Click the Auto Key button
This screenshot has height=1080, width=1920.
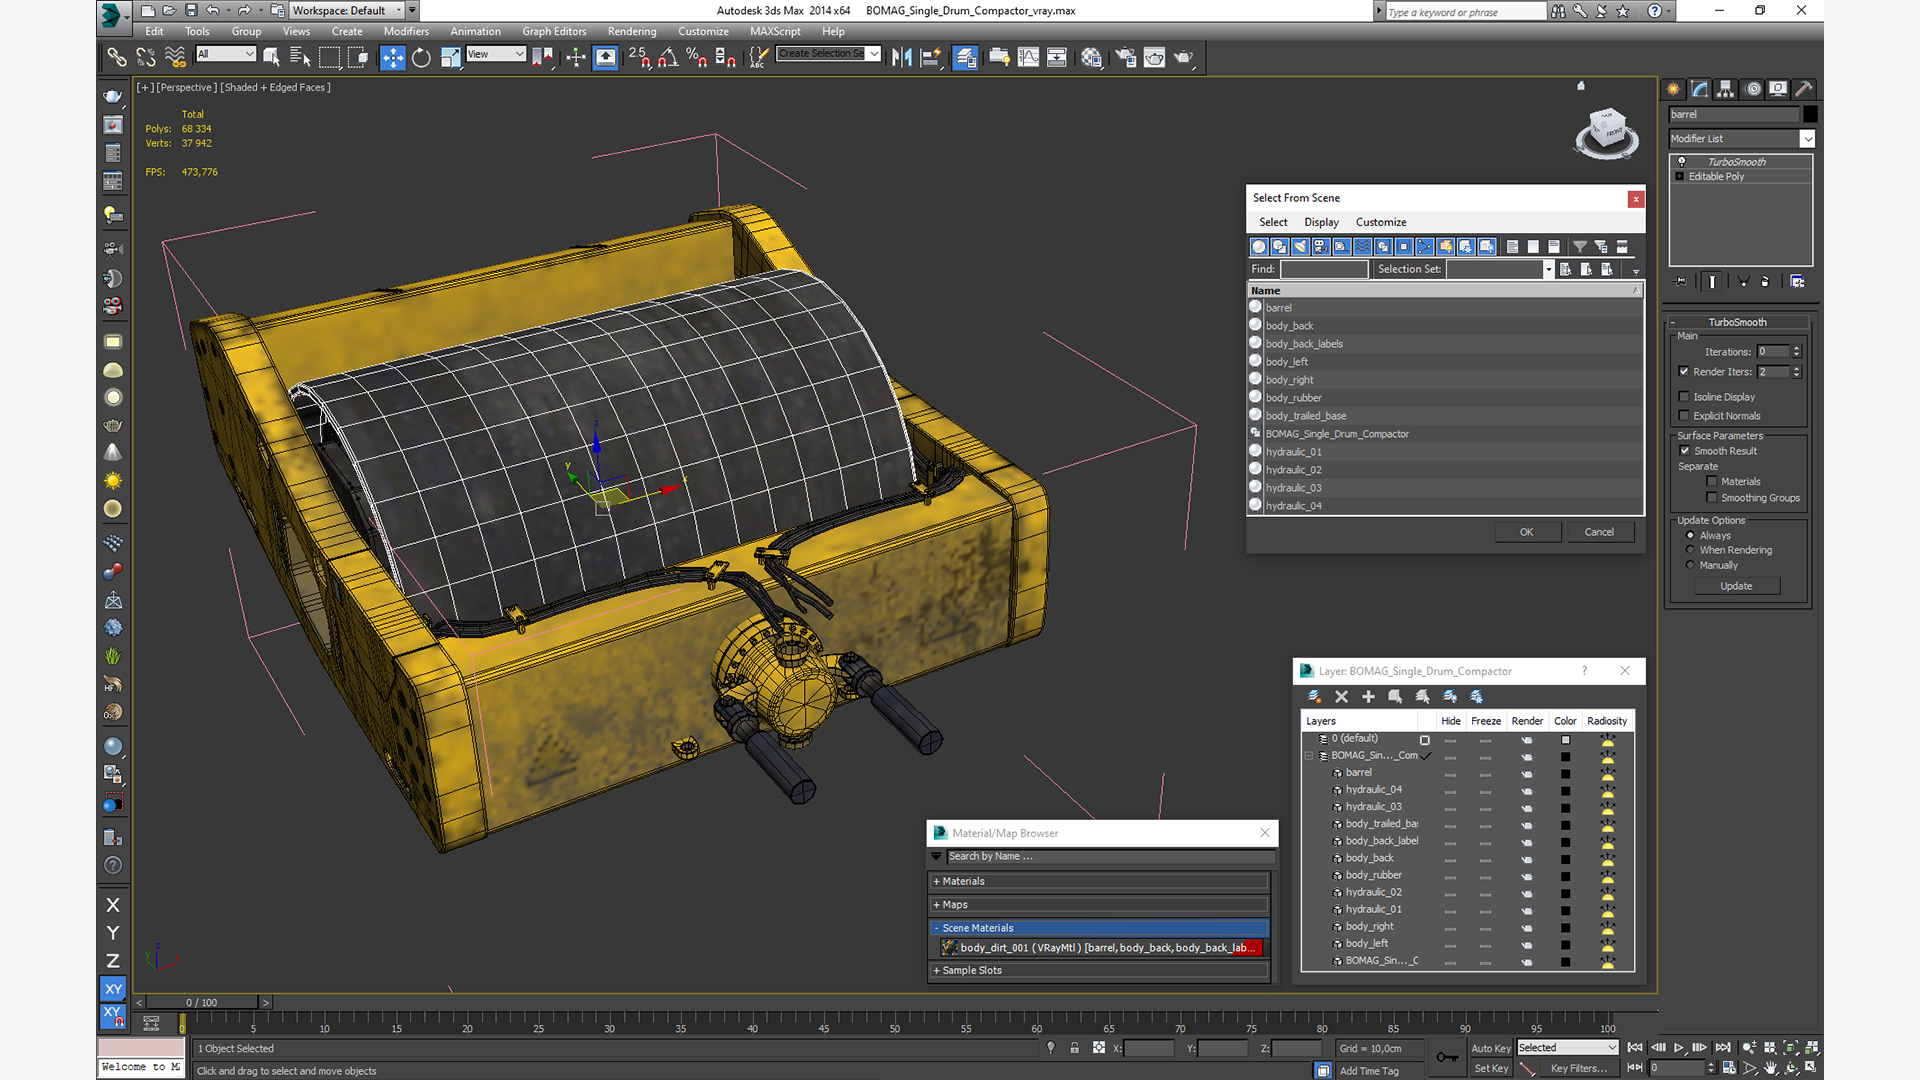pyautogui.click(x=1491, y=1048)
